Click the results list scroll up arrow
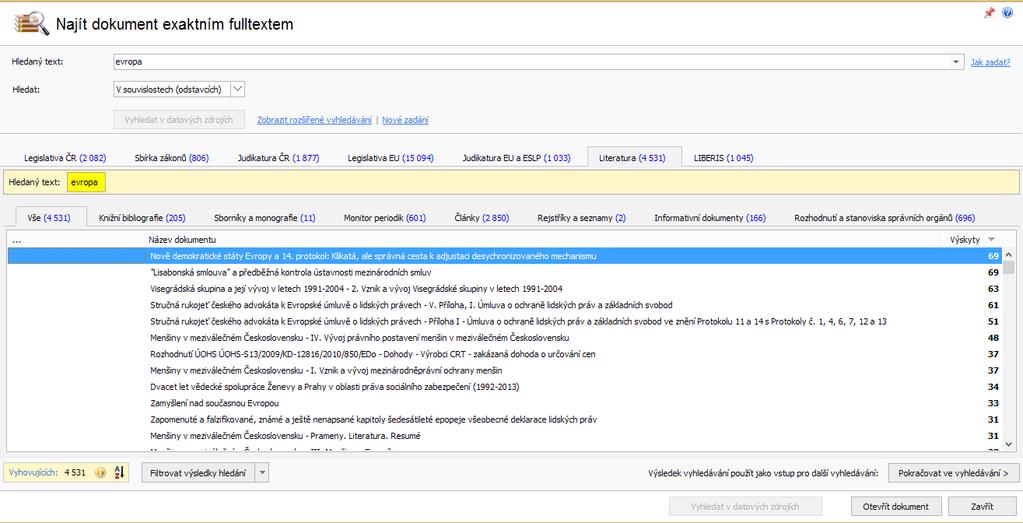Viewport: 1023px width, 523px height. pyautogui.click(x=1009, y=256)
